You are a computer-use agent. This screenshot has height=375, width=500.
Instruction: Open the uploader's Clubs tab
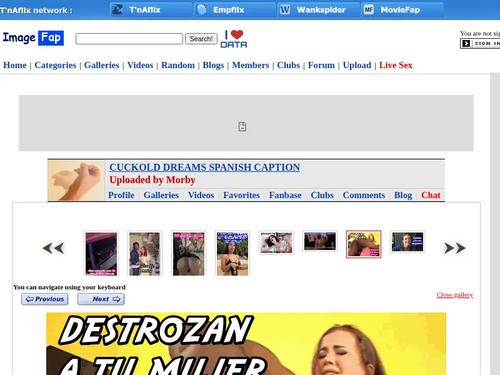(322, 195)
